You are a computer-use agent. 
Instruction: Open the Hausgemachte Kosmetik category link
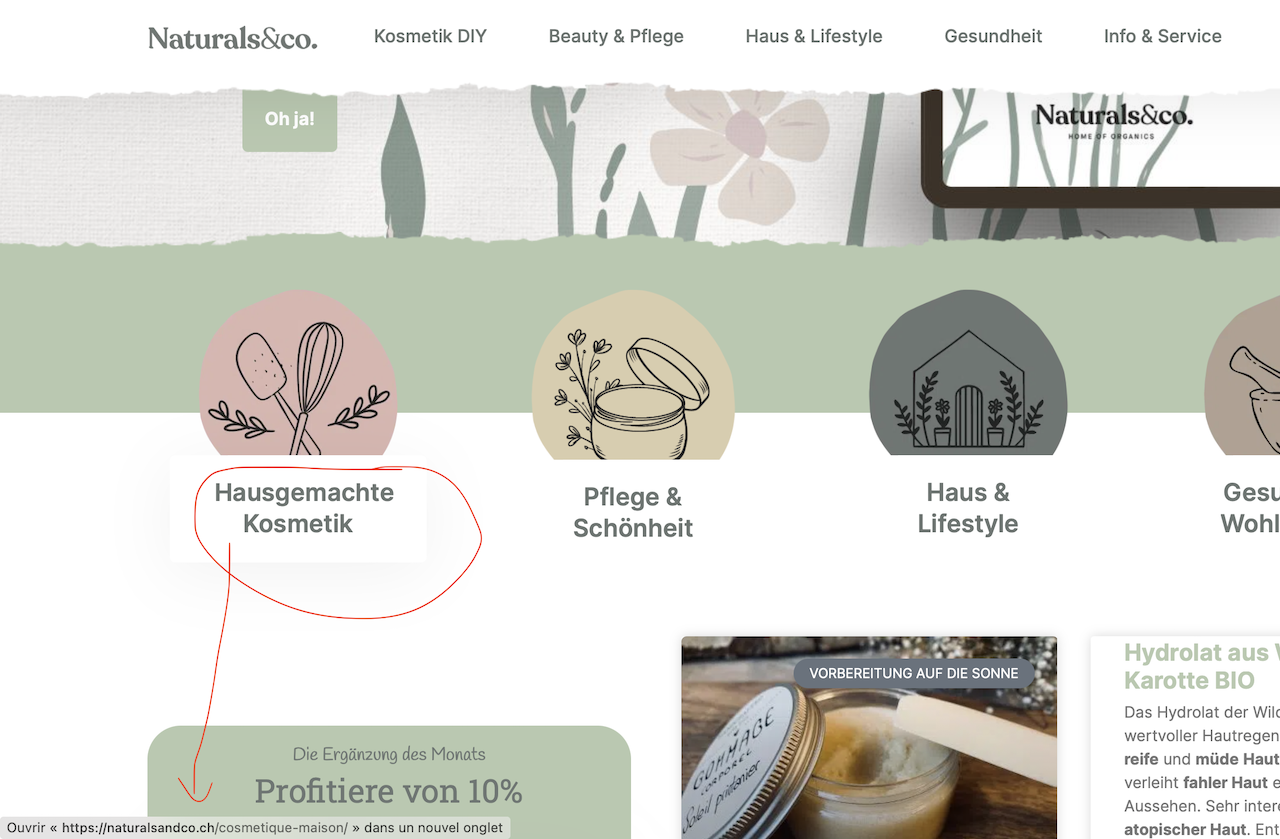(304, 508)
